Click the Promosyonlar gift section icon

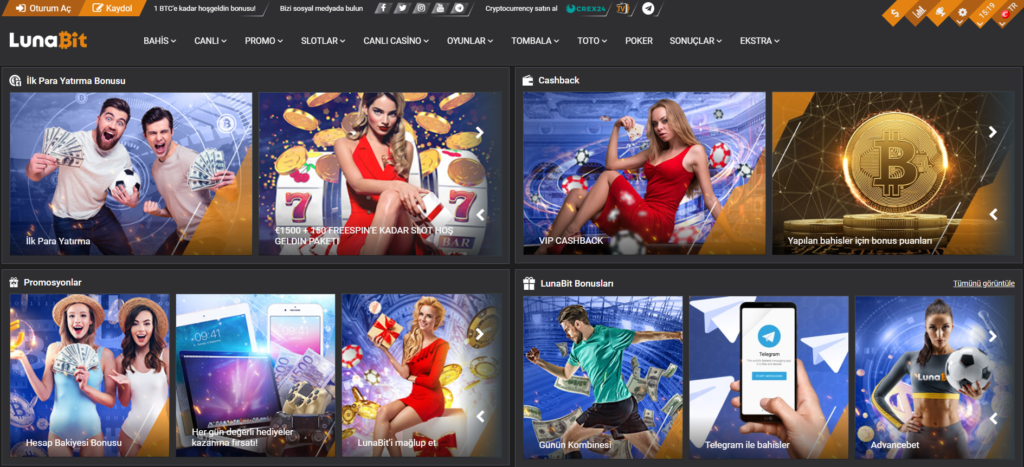(14, 283)
